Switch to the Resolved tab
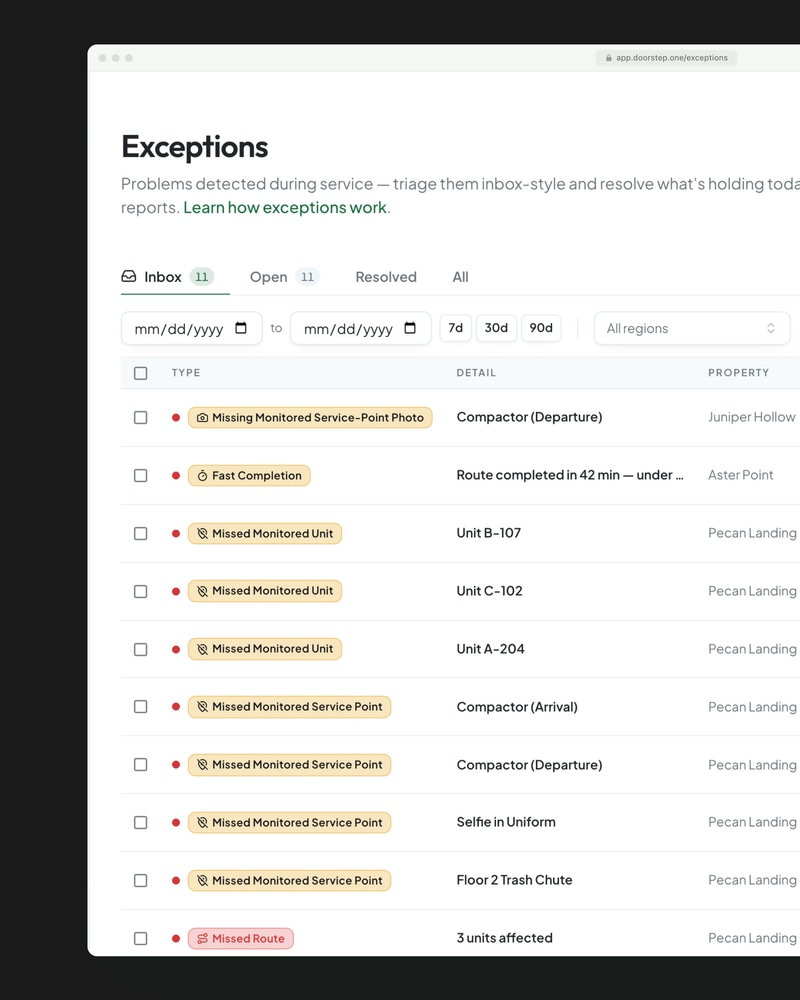The width and height of the screenshot is (800, 1000). (x=386, y=277)
